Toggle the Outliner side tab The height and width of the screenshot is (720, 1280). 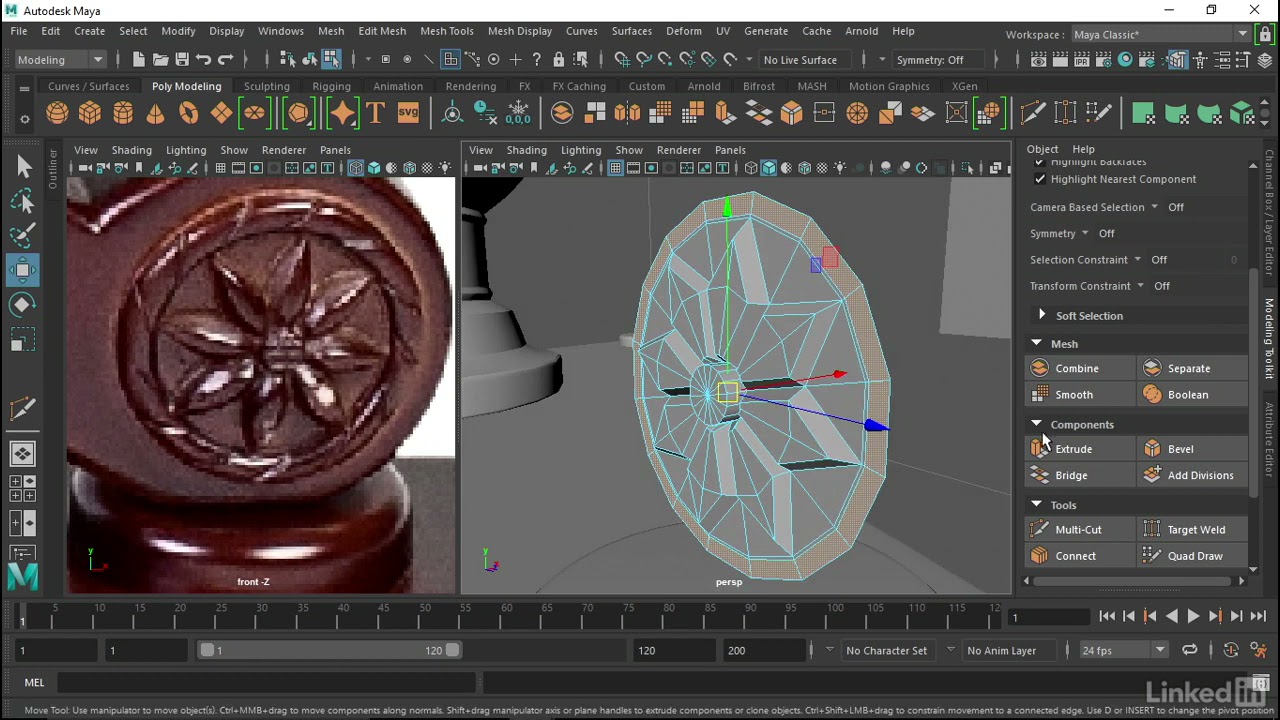tap(53, 170)
